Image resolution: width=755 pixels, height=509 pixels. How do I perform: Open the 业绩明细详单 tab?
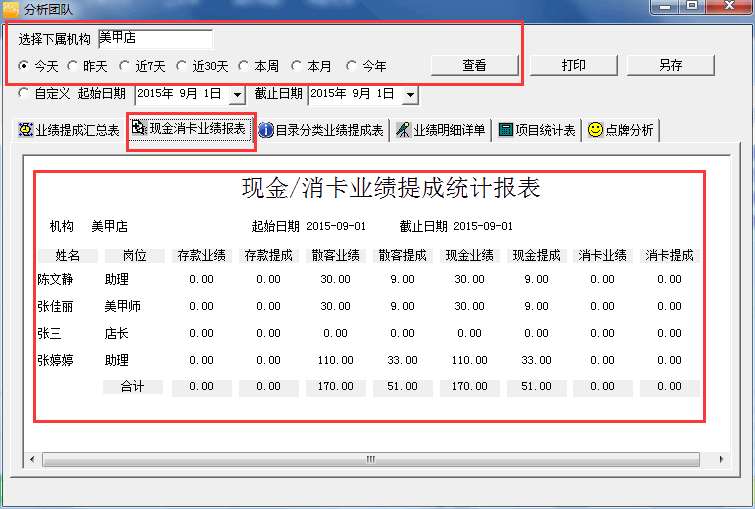[x=441, y=130]
